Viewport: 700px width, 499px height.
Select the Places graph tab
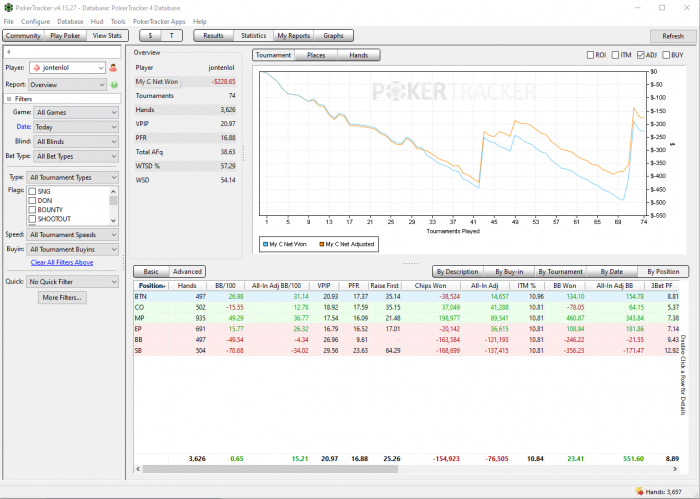tap(316, 55)
